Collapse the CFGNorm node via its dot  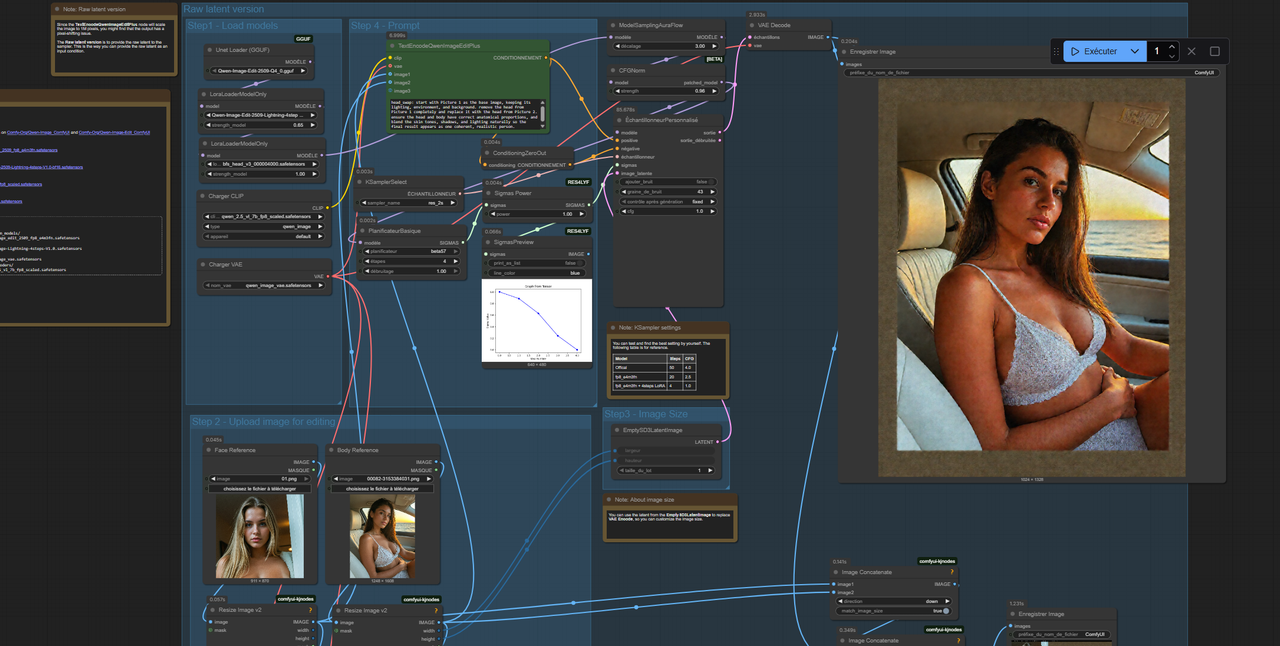coord(613,71)
